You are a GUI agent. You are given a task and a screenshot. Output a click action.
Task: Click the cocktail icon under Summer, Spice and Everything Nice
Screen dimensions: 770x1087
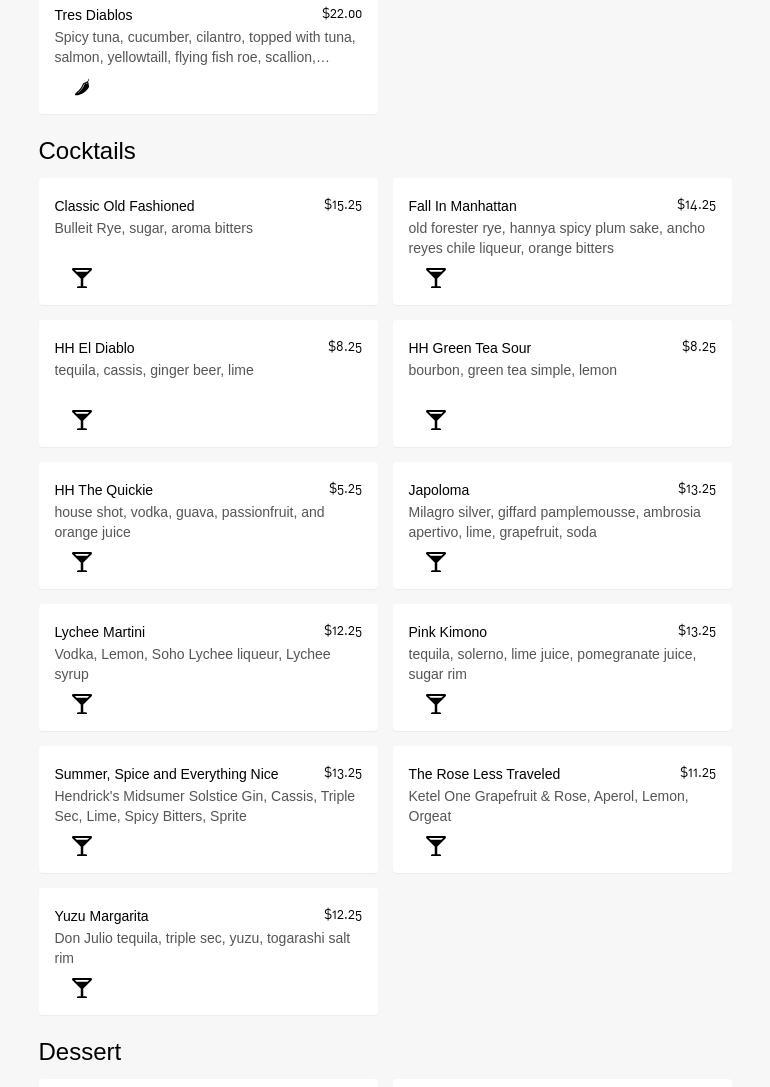82,846
